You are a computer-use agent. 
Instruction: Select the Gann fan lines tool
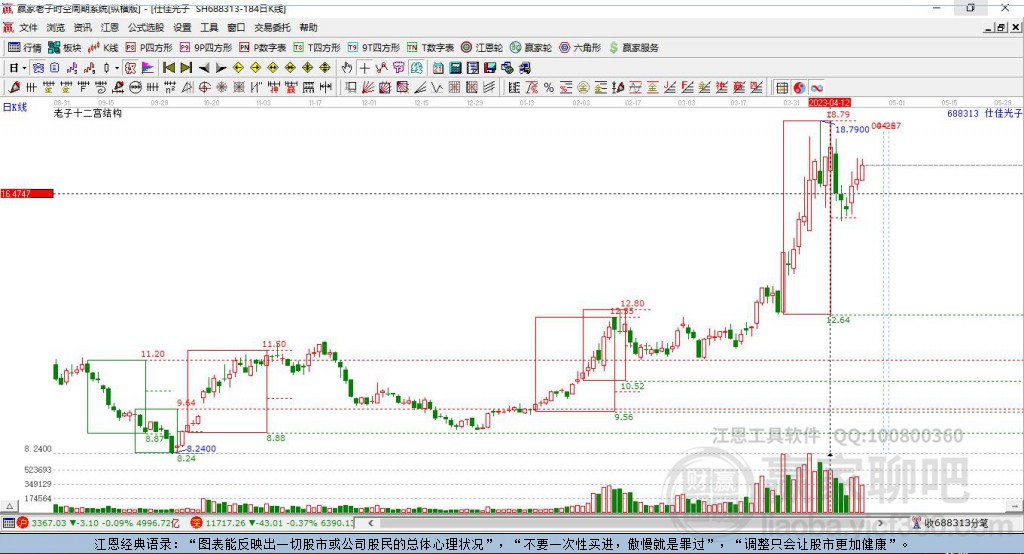pos(368,88)
